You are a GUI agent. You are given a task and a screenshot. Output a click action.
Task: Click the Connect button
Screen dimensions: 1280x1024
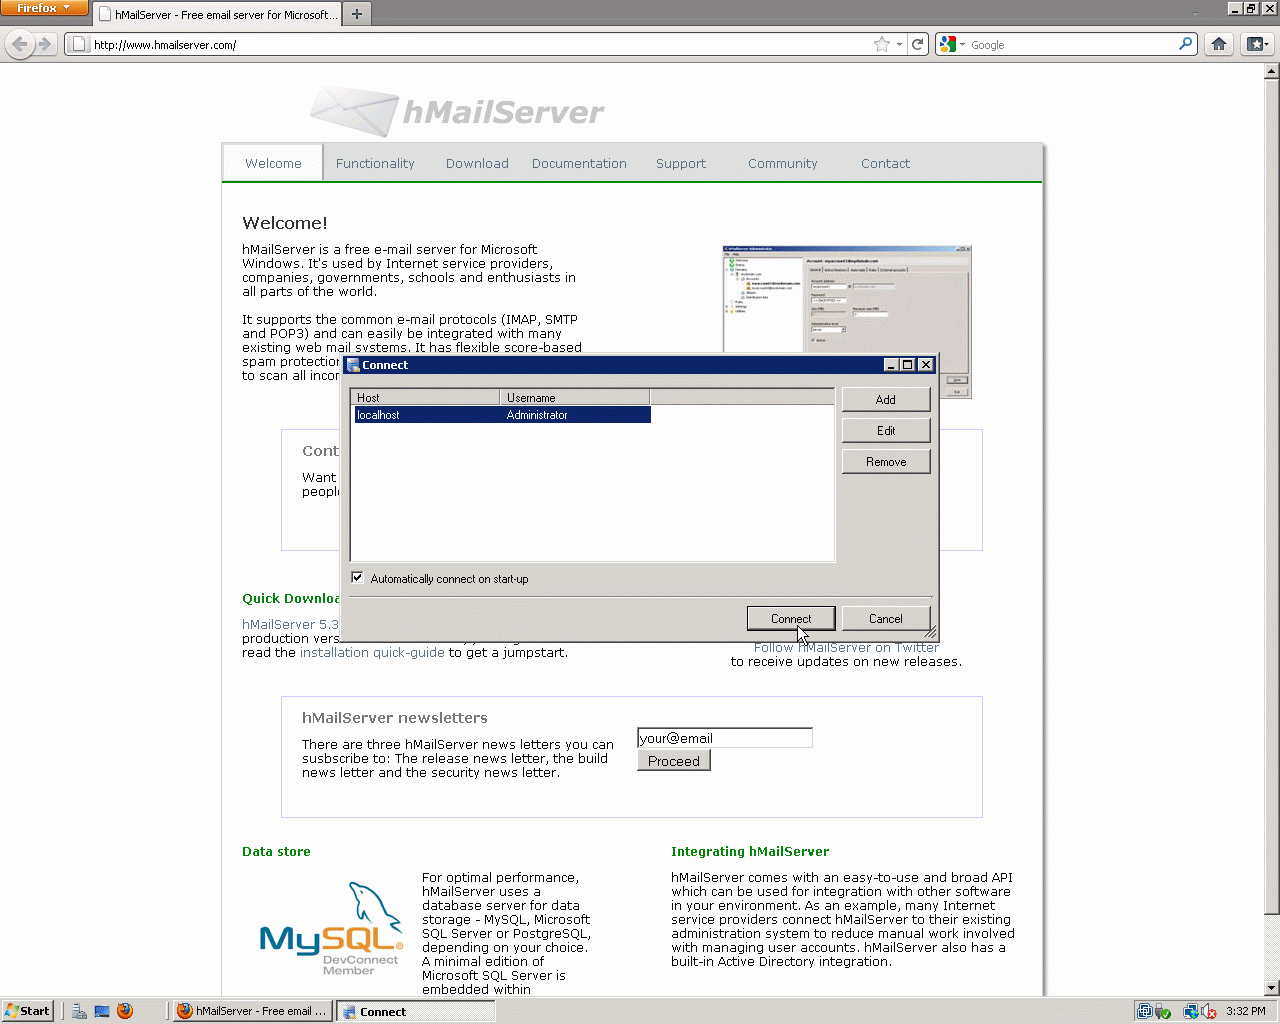coord(791,618)
